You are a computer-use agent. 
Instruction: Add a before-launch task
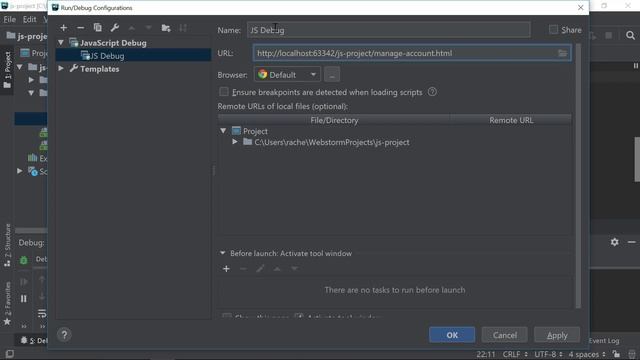pyautogui.click(x=226, y=269)
